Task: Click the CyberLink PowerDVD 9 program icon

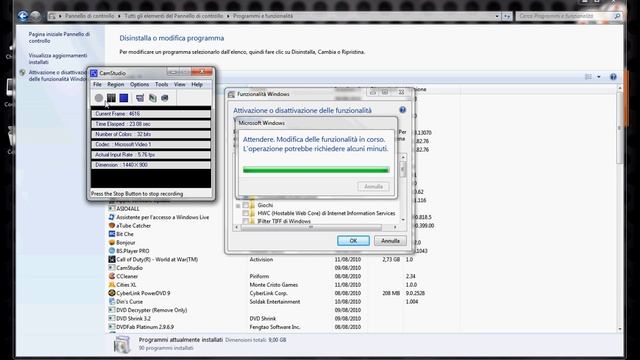Action: pyautogui.click(x=112, y=293)
